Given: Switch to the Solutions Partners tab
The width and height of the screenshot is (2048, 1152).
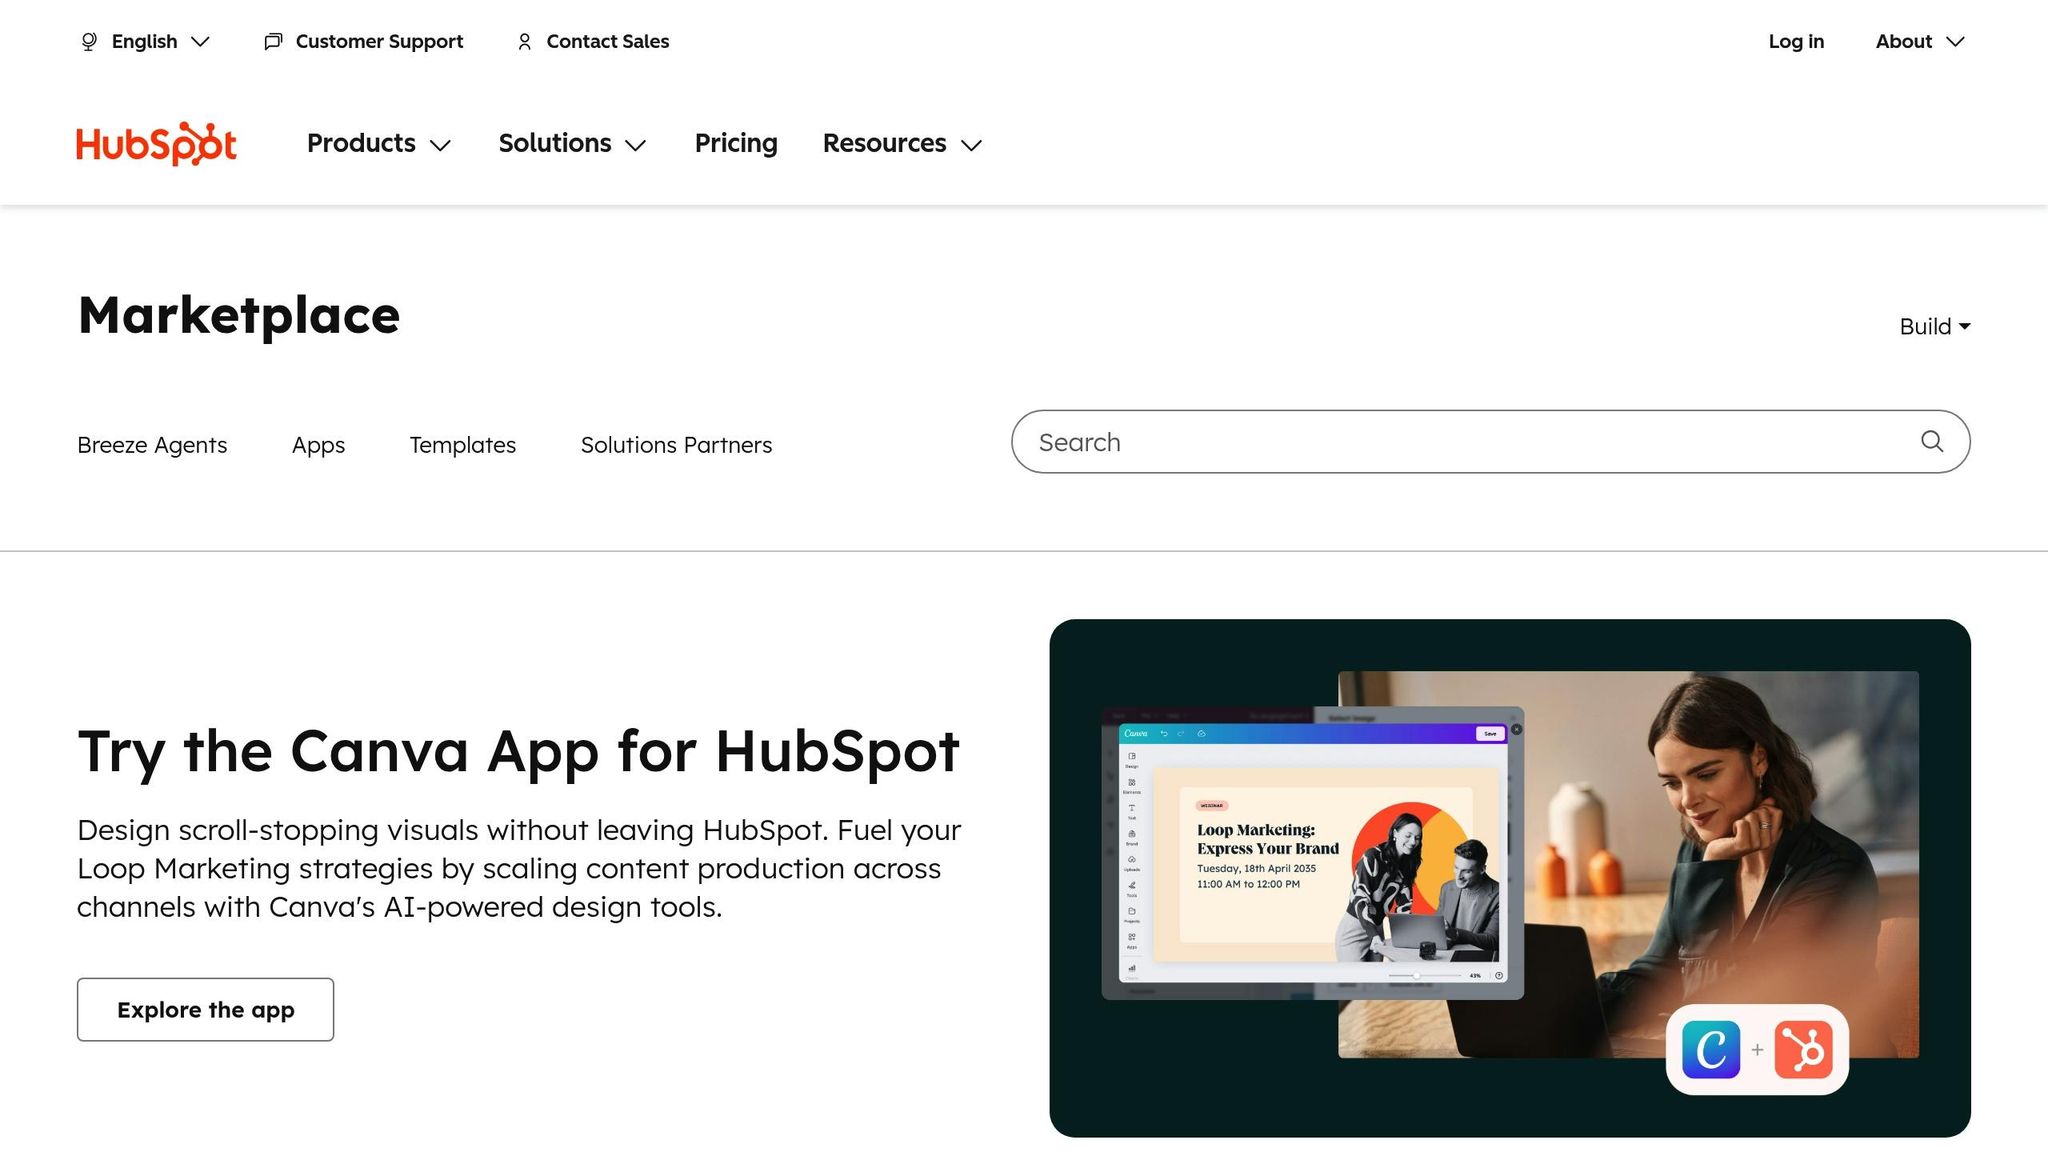Looking at the screenshot, I should 676,444.
